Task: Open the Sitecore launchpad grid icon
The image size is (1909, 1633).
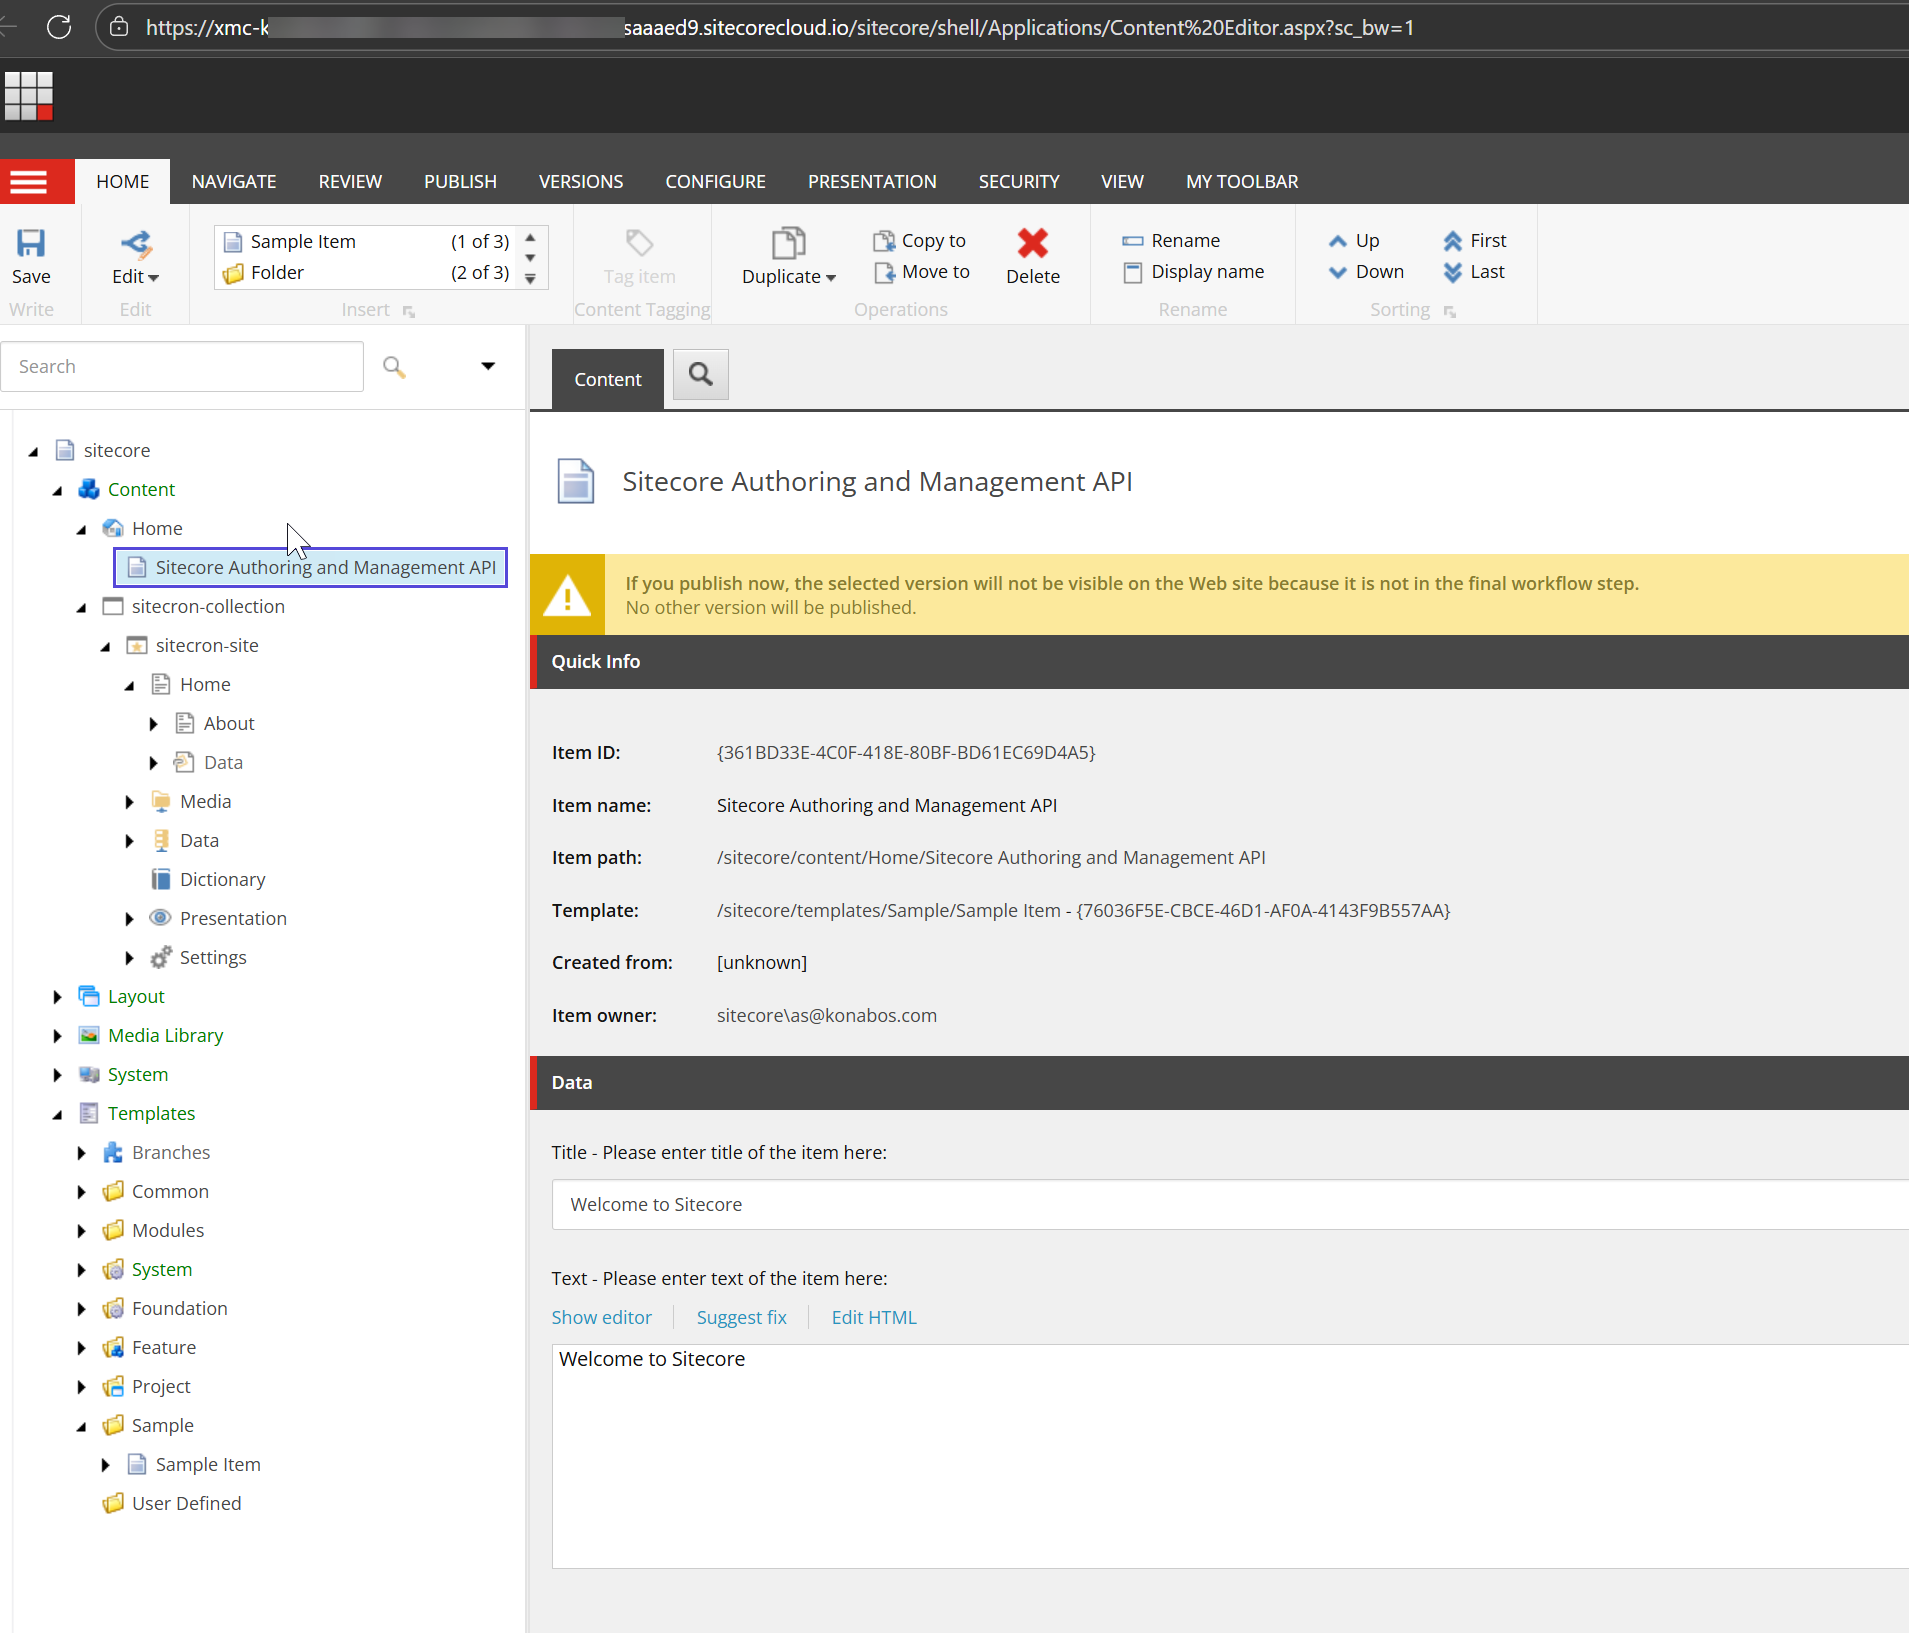Action: 29,96
